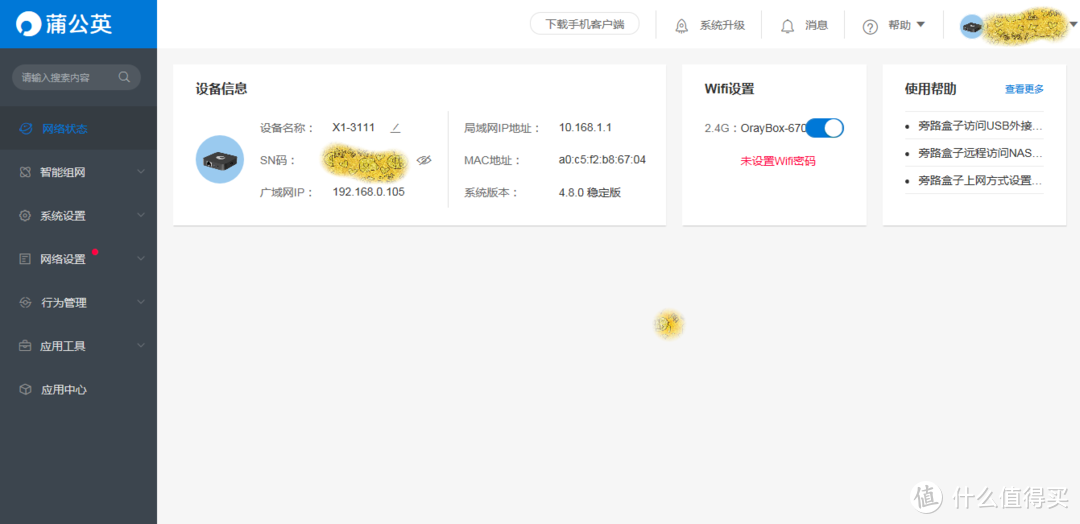
Task: Click the WAN IP value 192.168.0.105
Action: point(368,191)
